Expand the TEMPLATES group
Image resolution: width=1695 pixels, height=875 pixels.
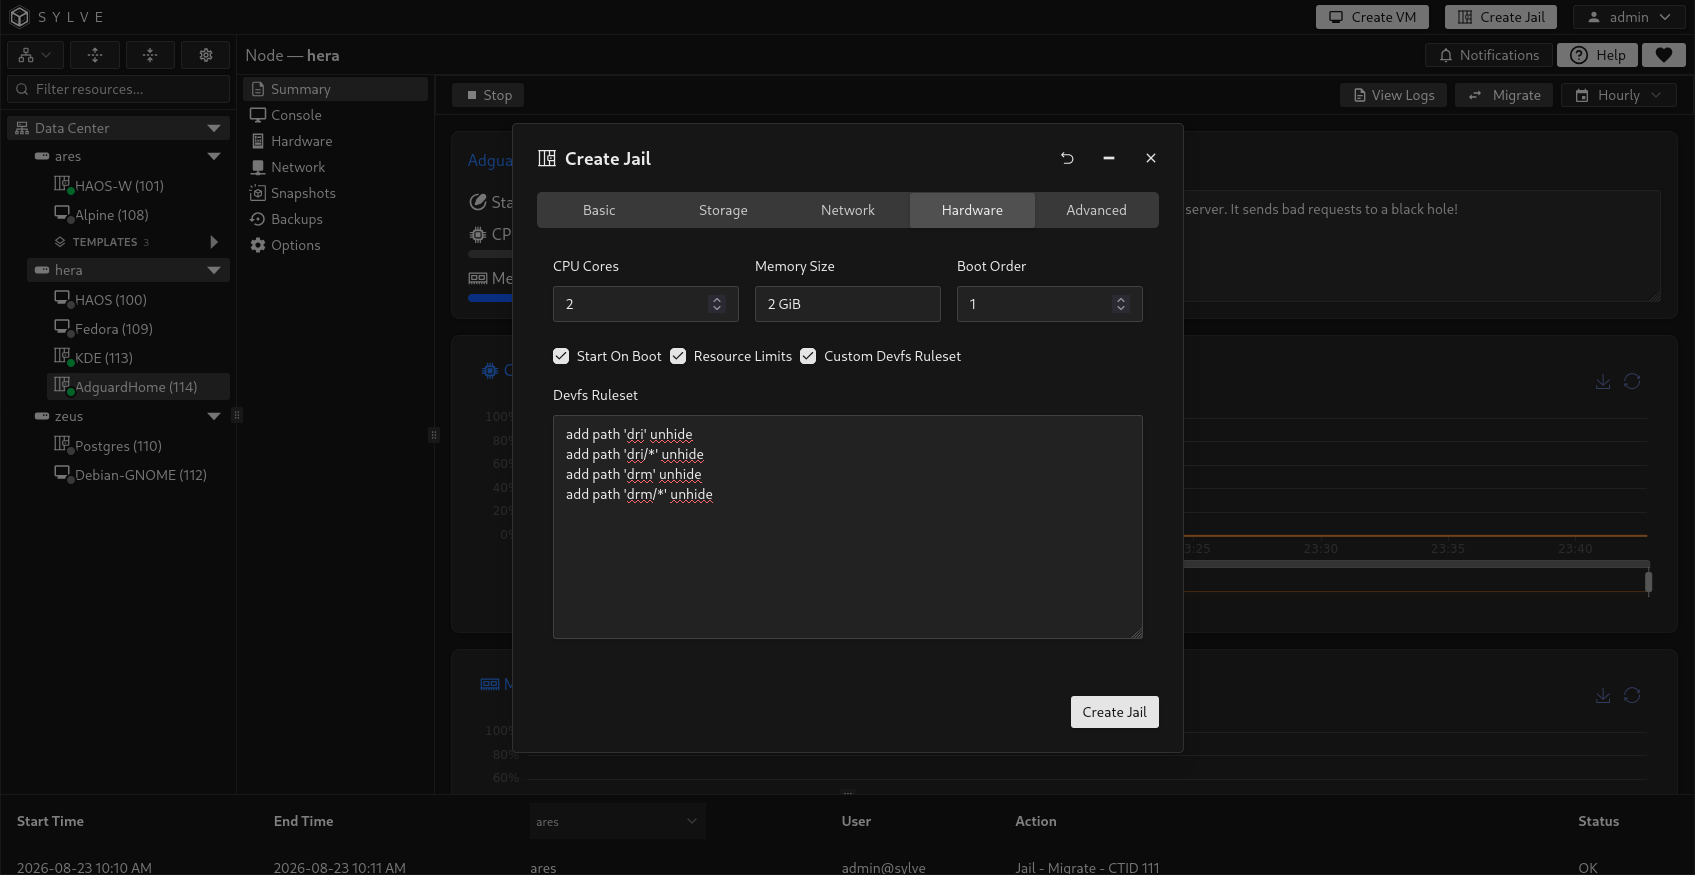coord(213,242)
